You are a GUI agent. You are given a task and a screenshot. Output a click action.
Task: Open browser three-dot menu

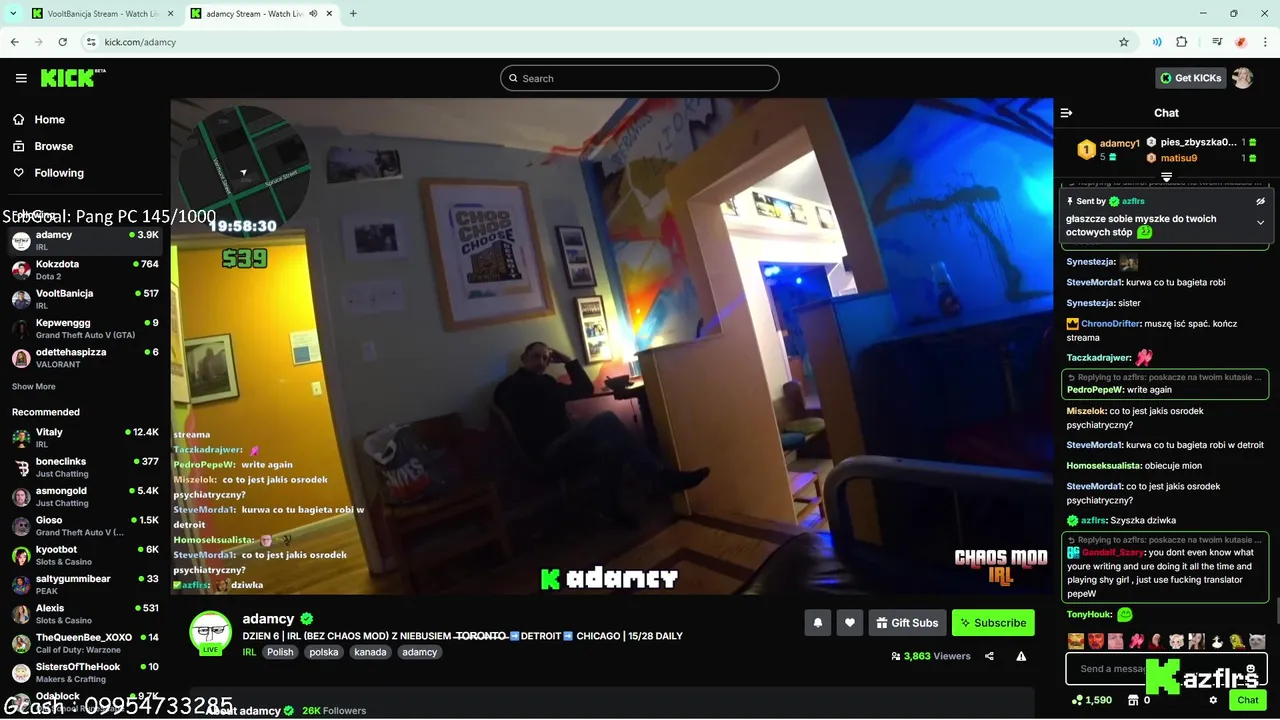[x=1266, y=42]
